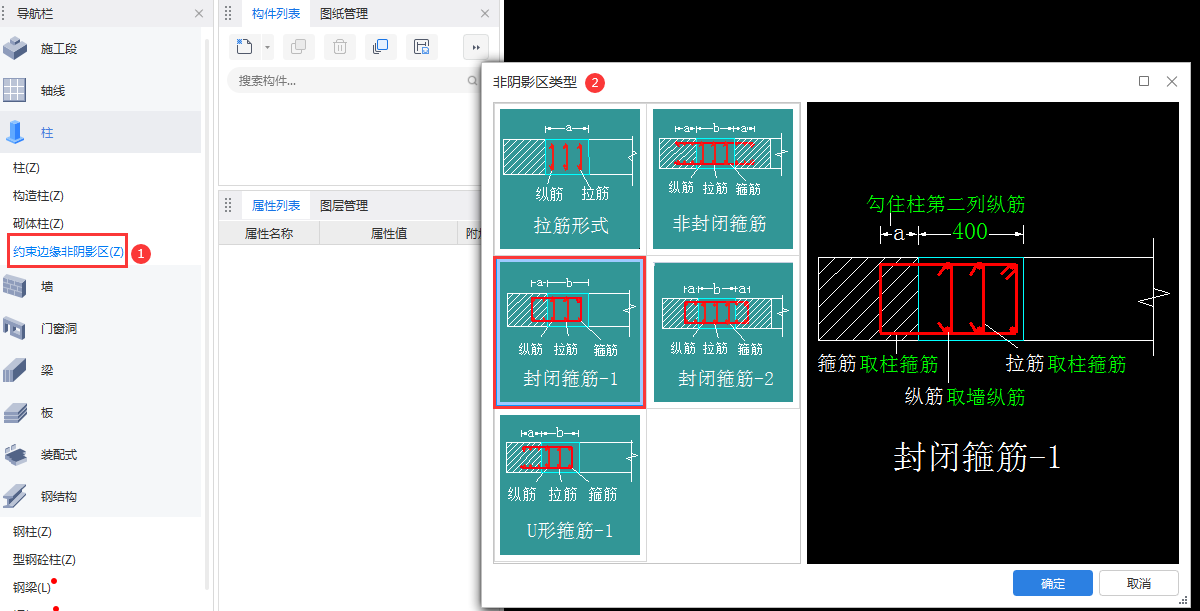Choose the 封闭箍筋-2 type thumbnail
This screenshot has height=611, width=1200.
click(x=722, y=332)
